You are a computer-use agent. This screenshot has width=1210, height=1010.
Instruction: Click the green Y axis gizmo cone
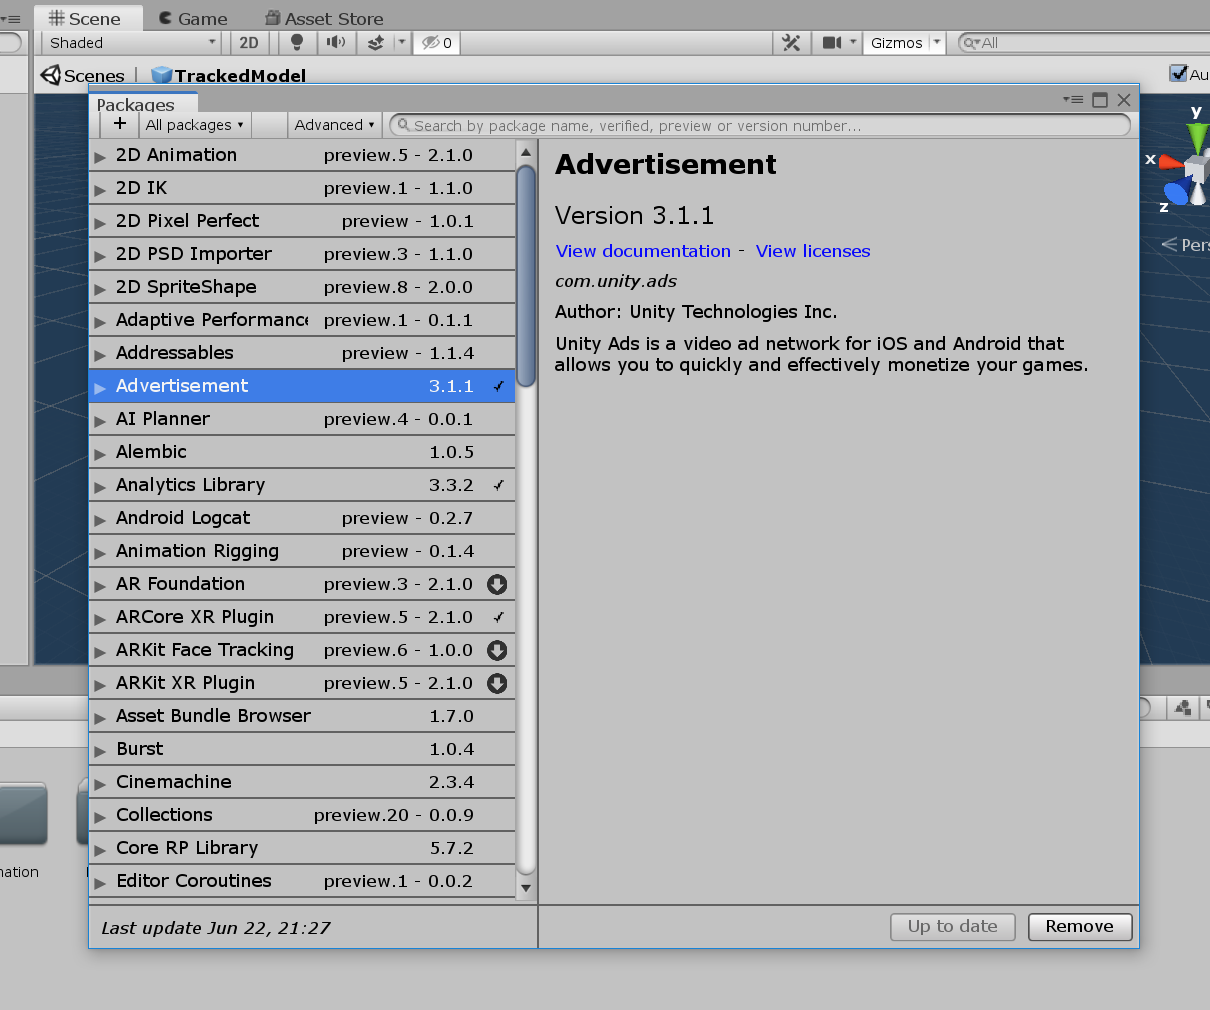point(1197,136)
